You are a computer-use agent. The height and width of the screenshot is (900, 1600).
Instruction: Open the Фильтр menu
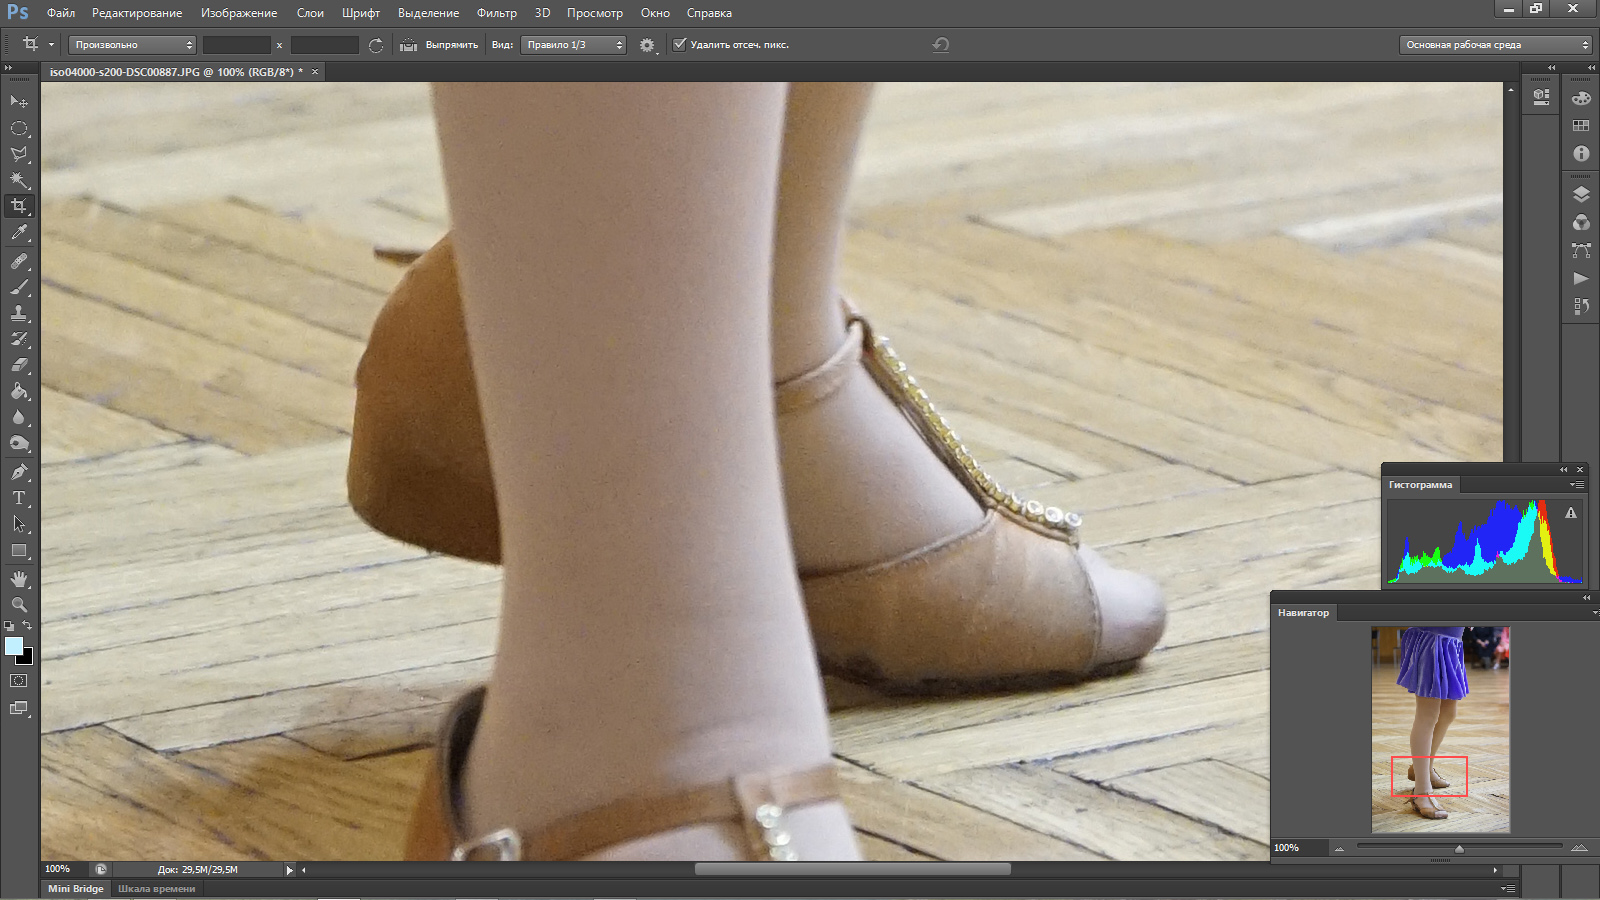tap(496, 13)
